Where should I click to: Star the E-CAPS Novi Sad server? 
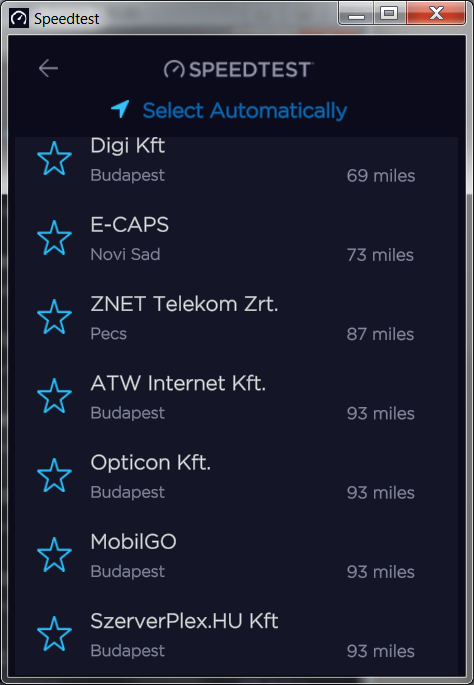pyautogui.click(x=54, y=238)
